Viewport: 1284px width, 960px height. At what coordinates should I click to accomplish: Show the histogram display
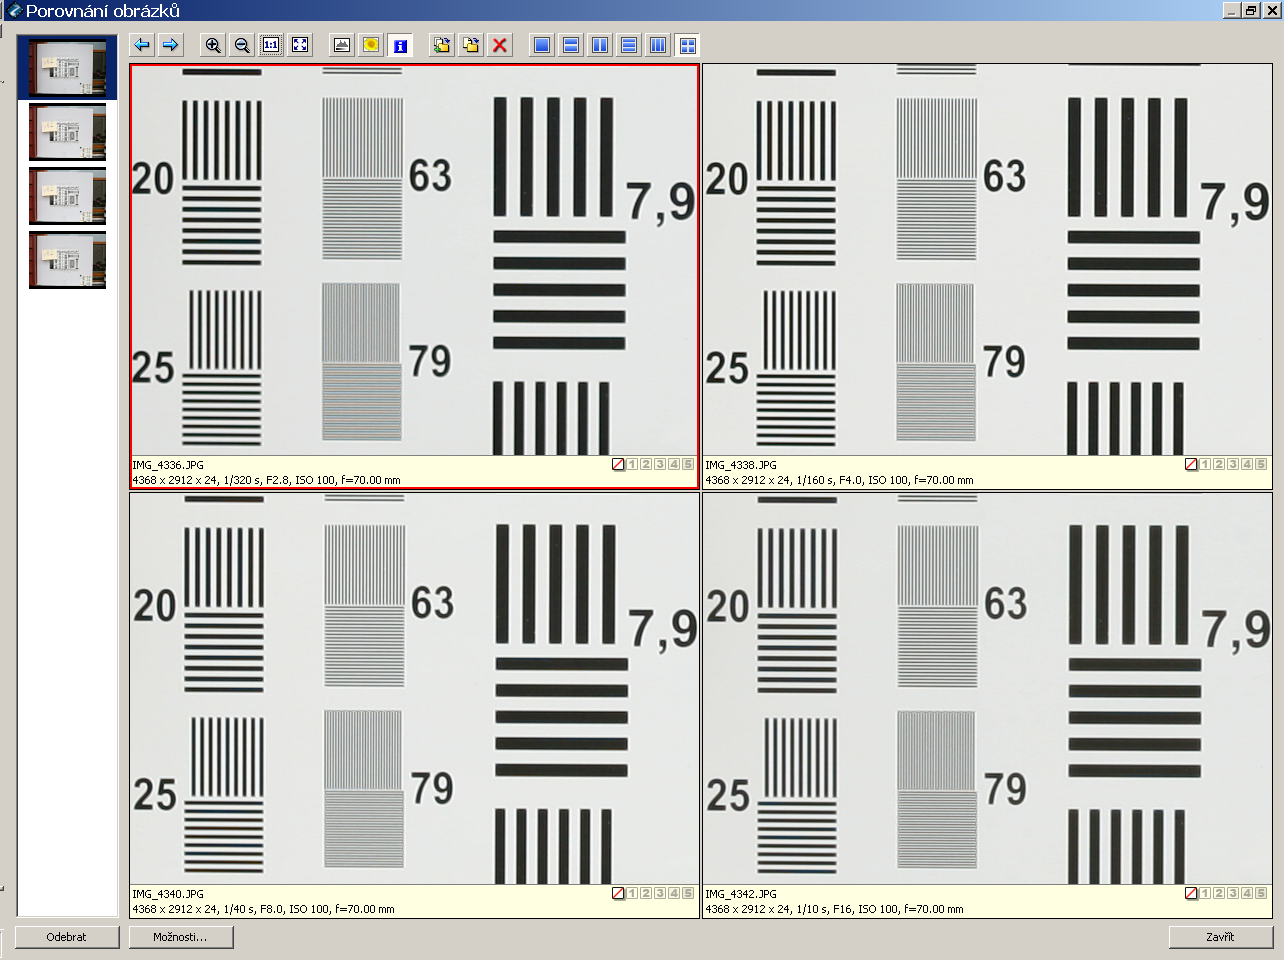(342, 45)
